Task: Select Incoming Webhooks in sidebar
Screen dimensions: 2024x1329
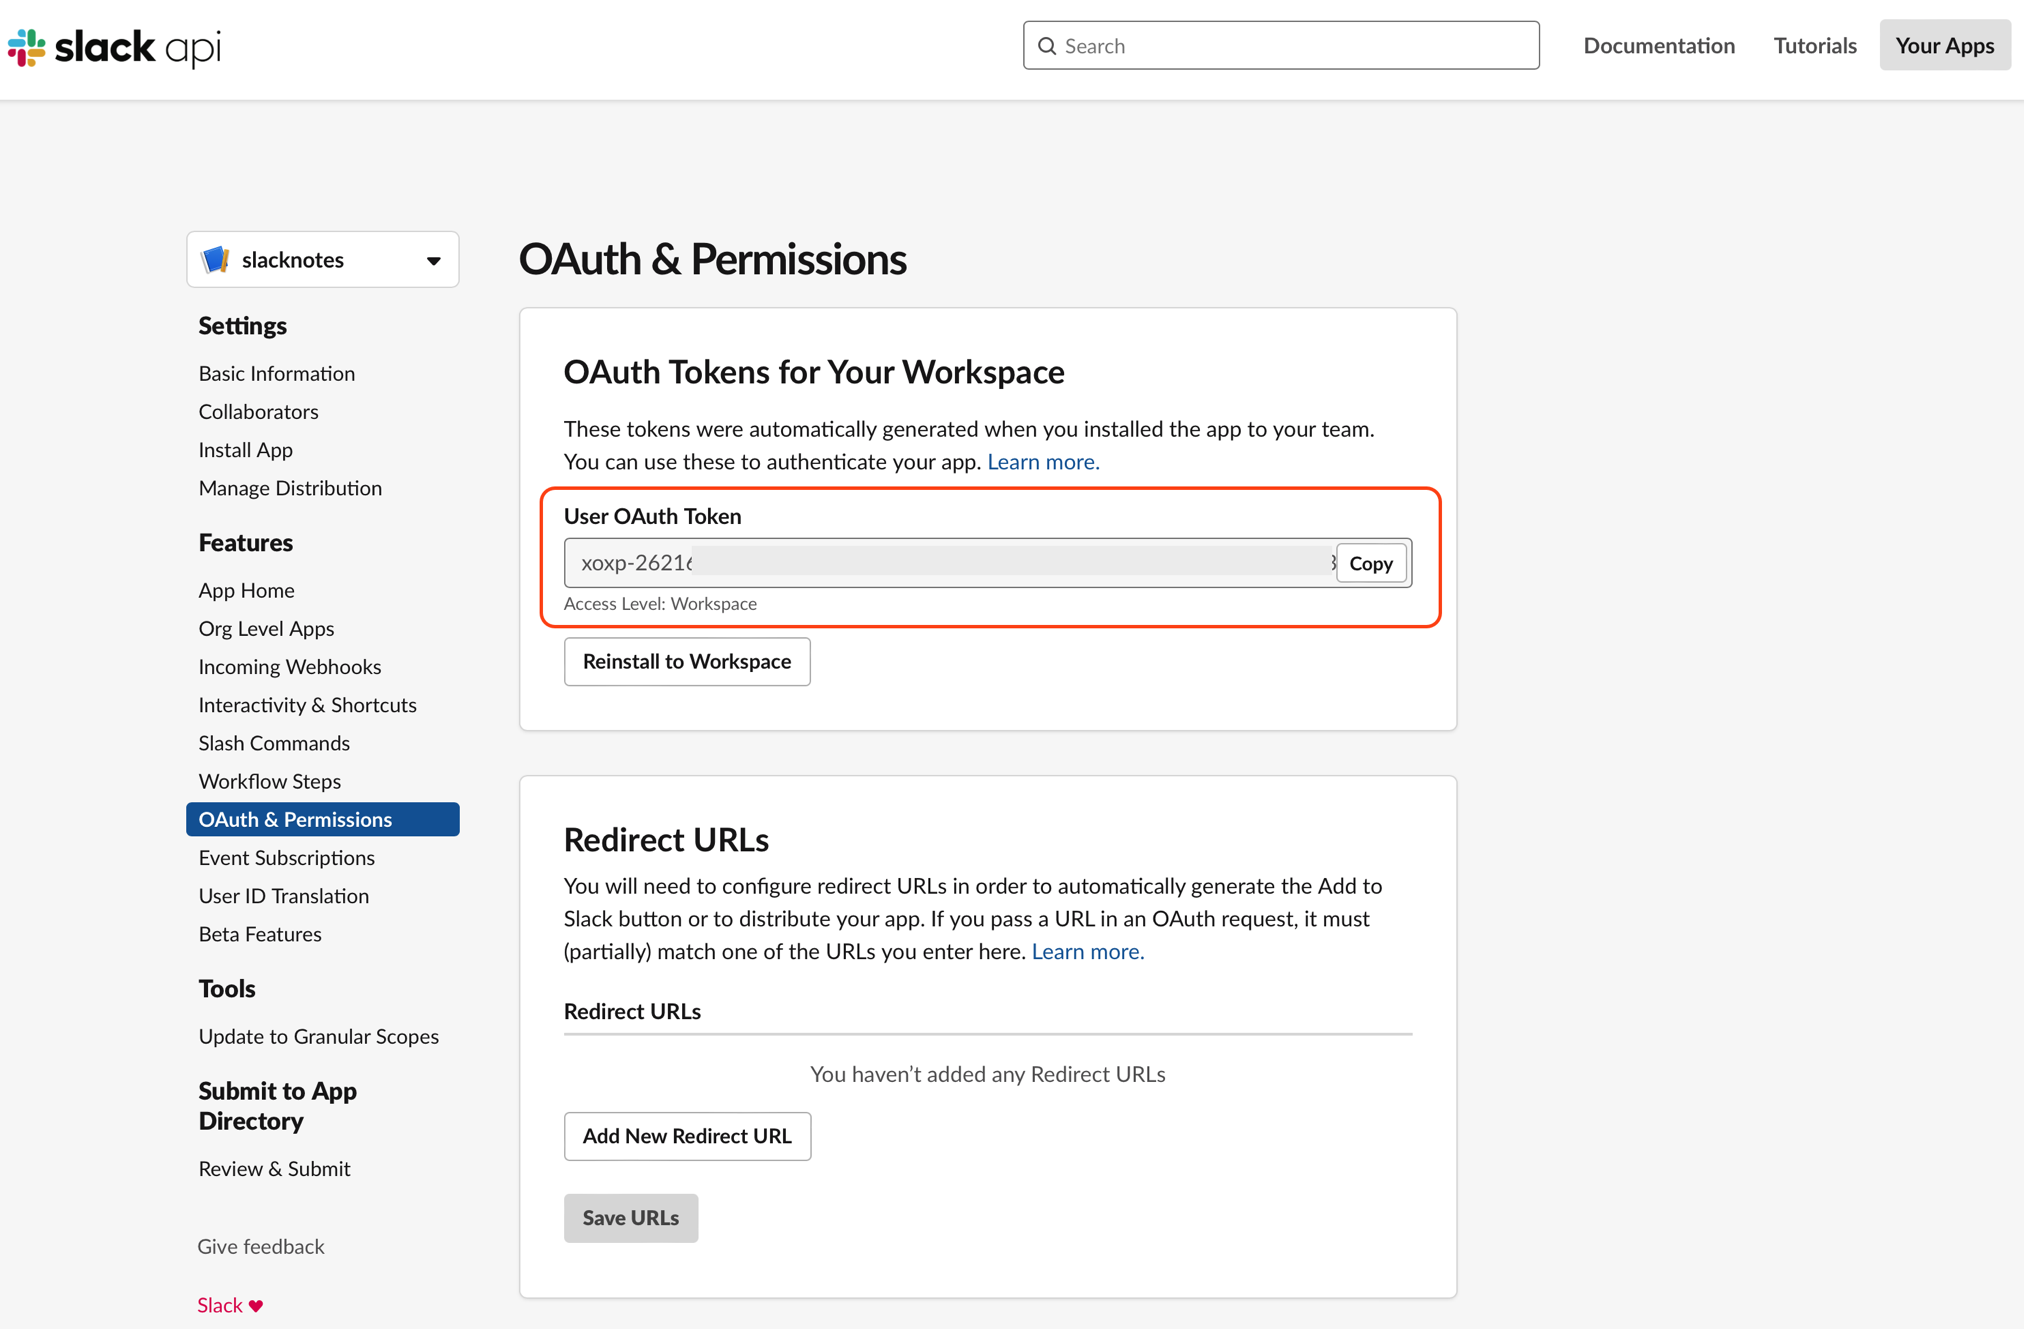Action: click(x=289, y=667)
